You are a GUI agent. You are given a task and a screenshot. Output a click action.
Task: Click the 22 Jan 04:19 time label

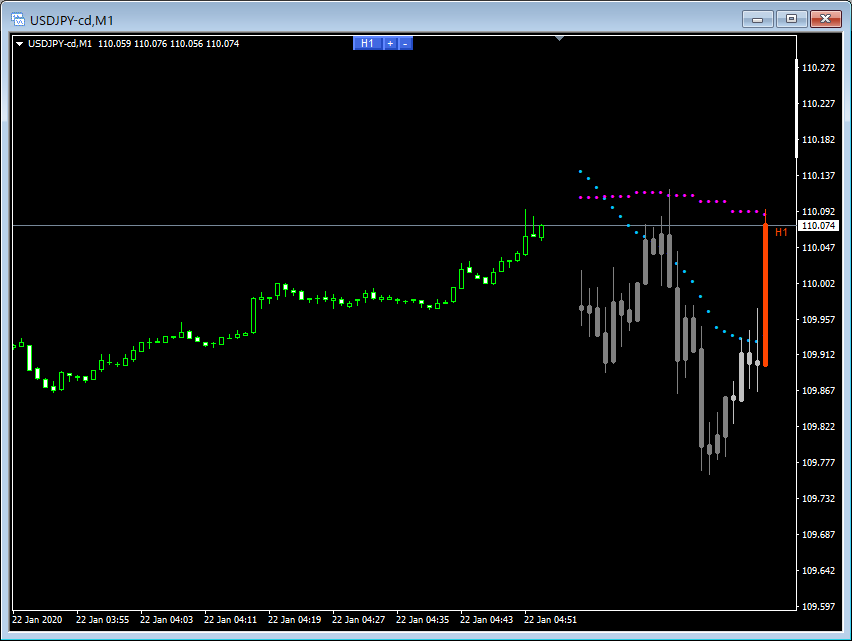(x=293, y=620)
